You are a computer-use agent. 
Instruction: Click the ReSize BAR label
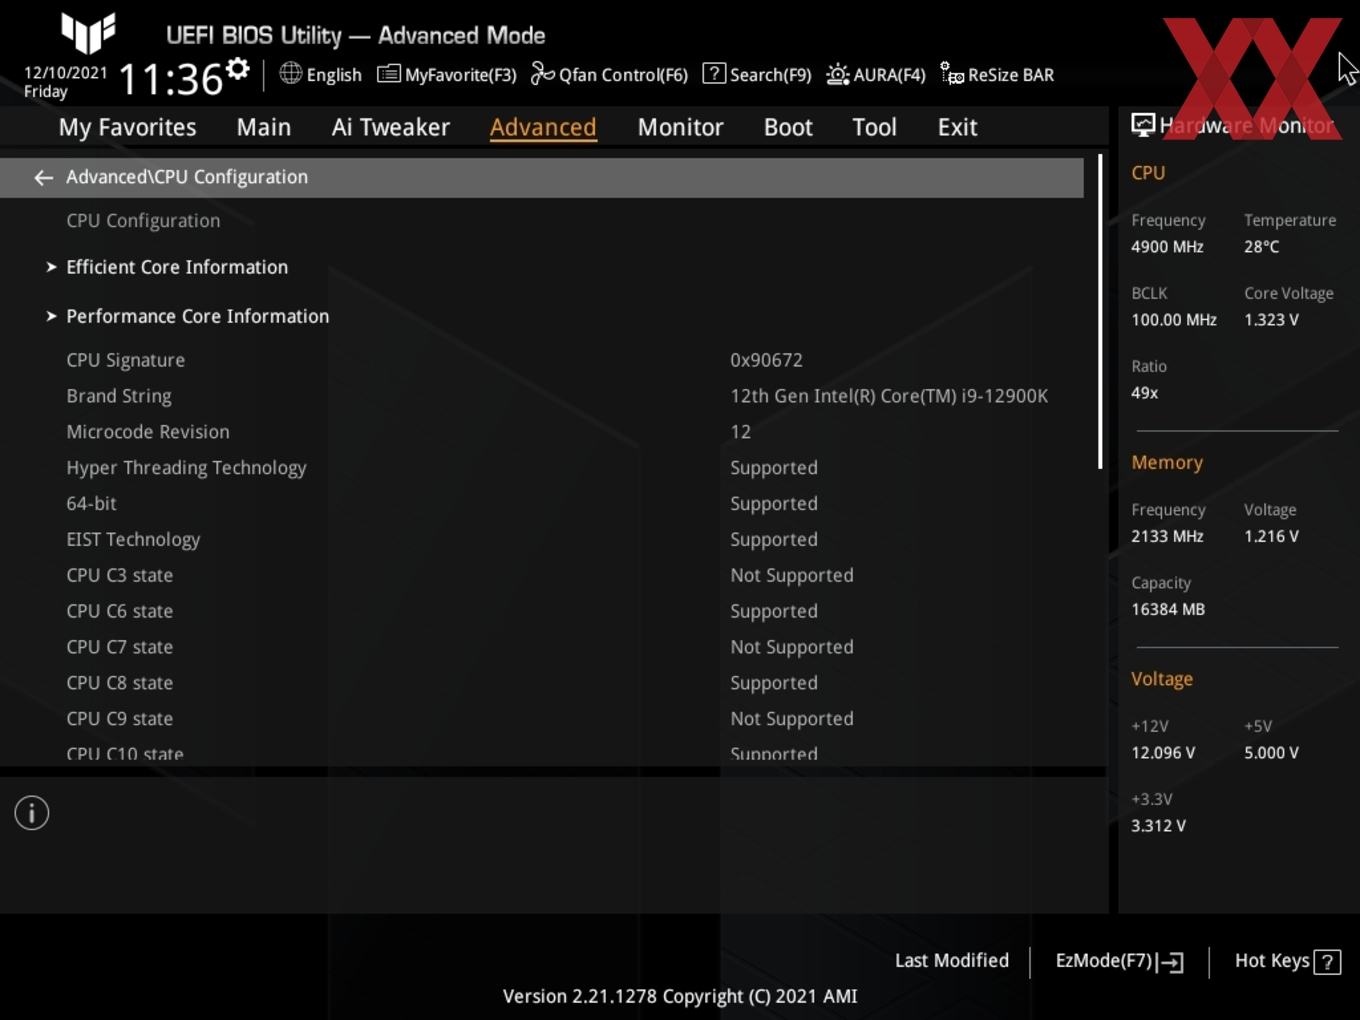pyautogui.click(x=1011, y=75)
